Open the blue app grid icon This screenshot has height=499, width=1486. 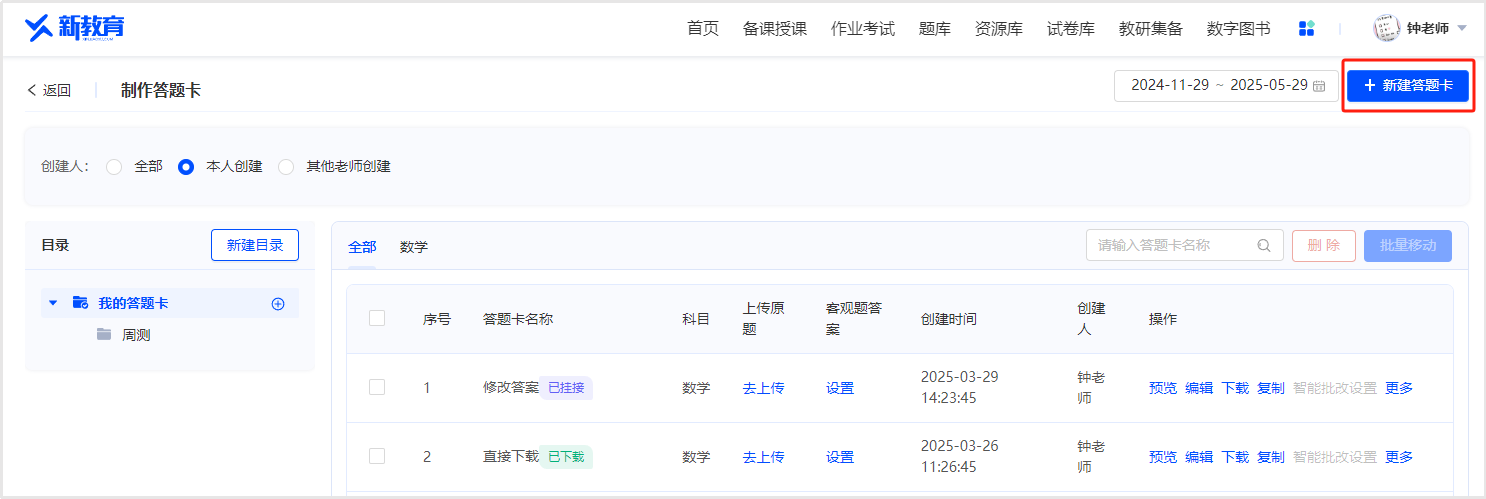pos(1306,29)
